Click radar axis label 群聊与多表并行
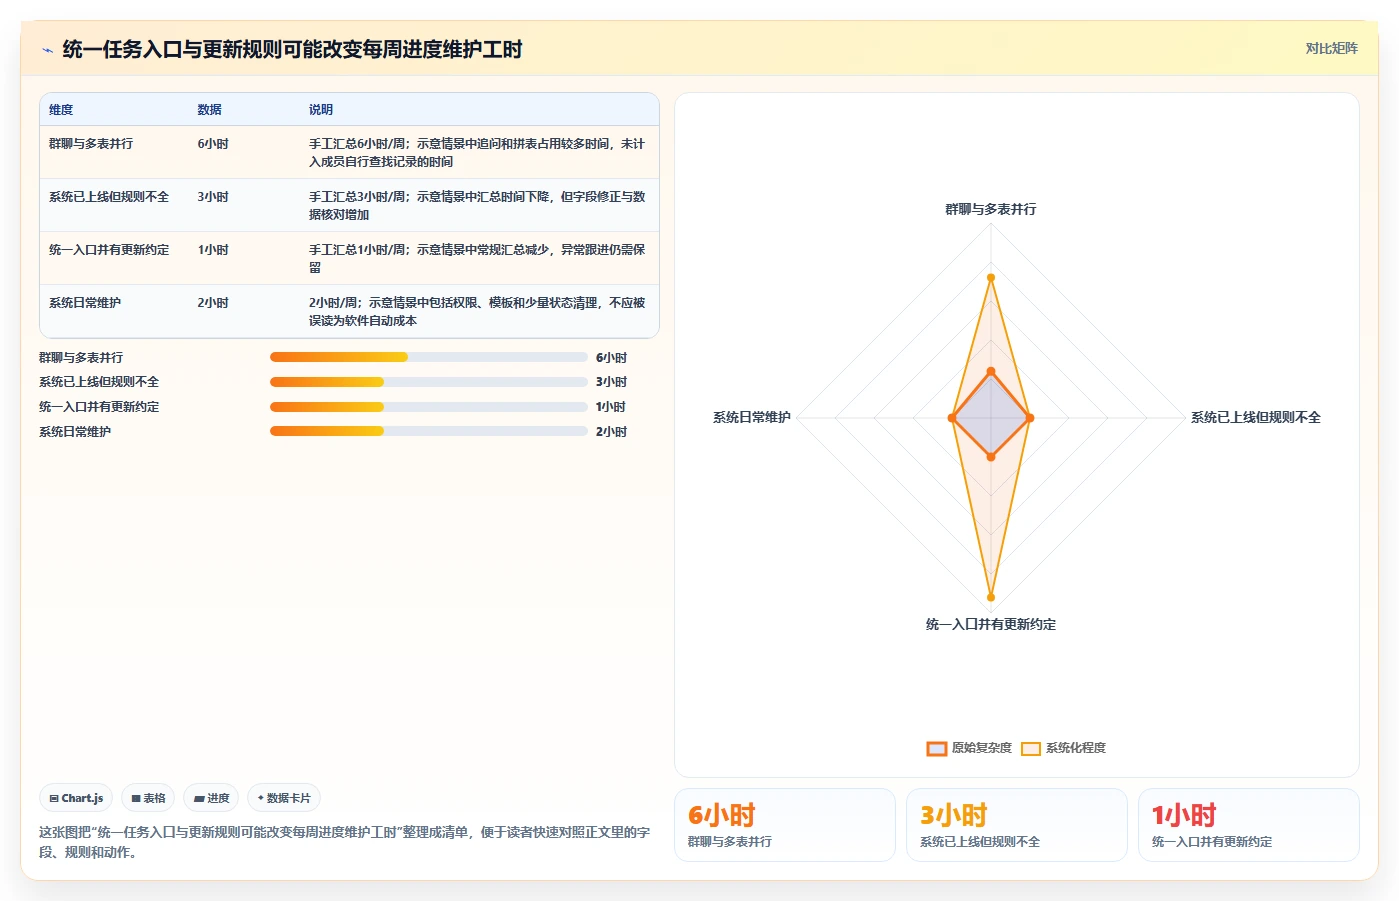This screenshot has height=901, width=1399. 991,209
